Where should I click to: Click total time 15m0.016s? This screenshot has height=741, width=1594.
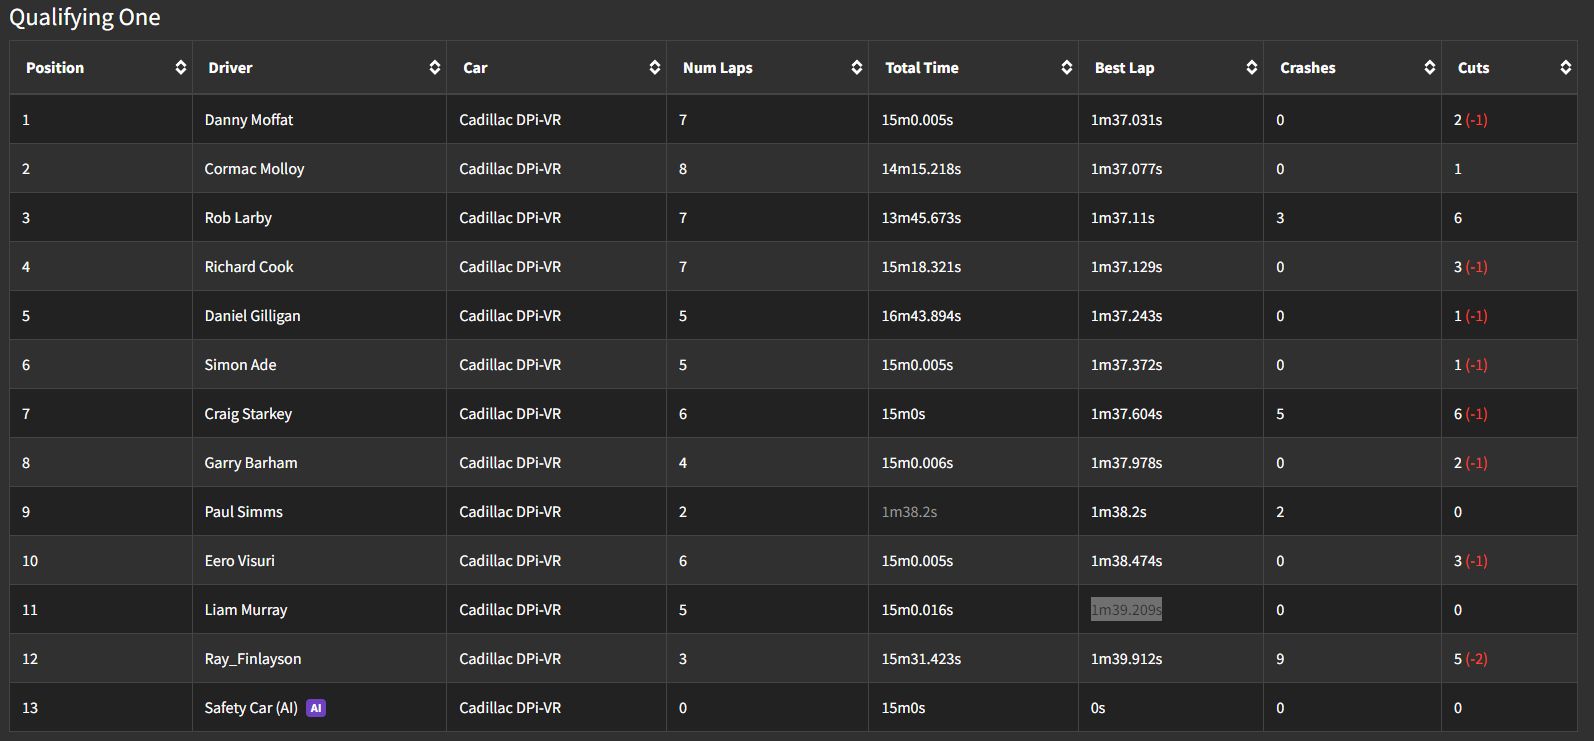tap(917, 610)
